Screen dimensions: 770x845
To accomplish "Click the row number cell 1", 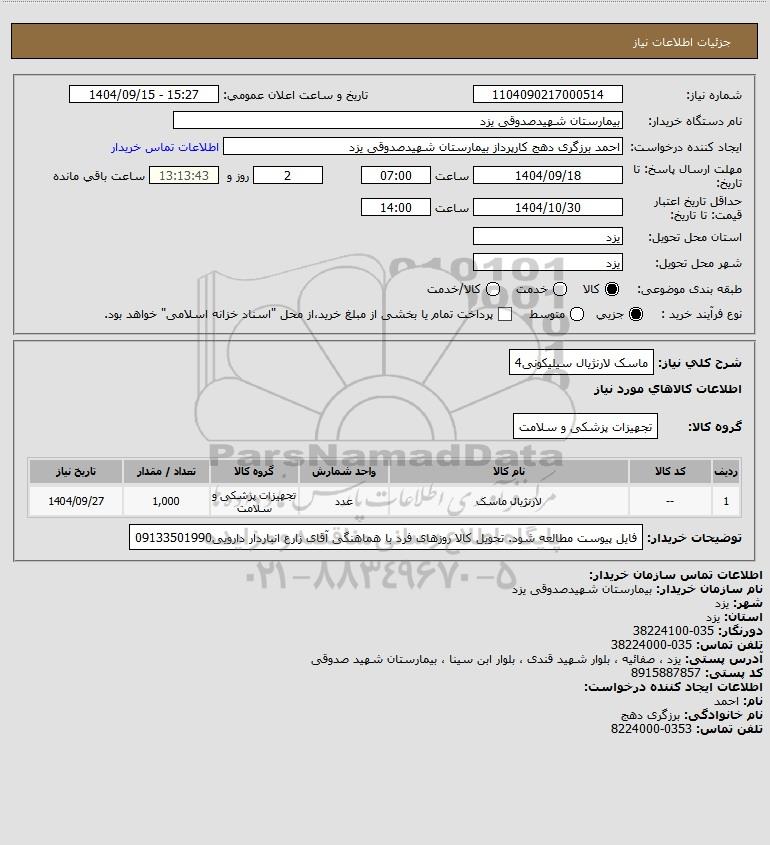I will pos(726,501).
